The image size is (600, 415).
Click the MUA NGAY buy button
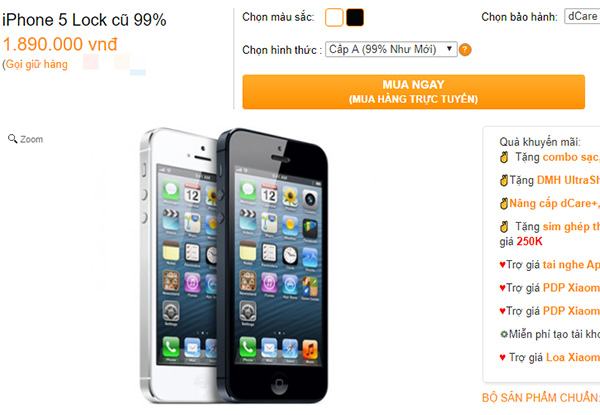pos(413,92)
